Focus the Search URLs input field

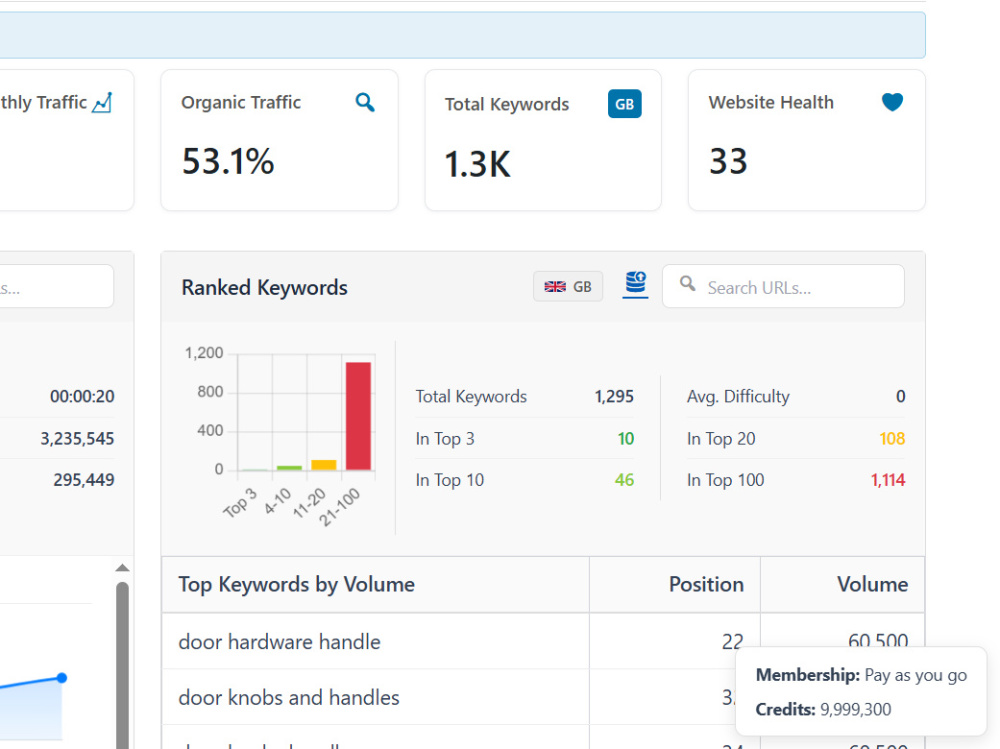783,286
